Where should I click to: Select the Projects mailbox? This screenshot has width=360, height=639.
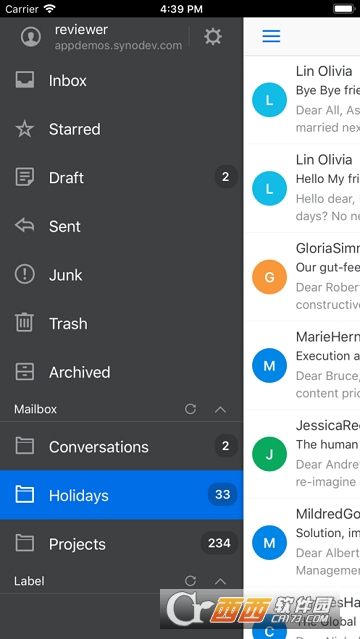121,544
